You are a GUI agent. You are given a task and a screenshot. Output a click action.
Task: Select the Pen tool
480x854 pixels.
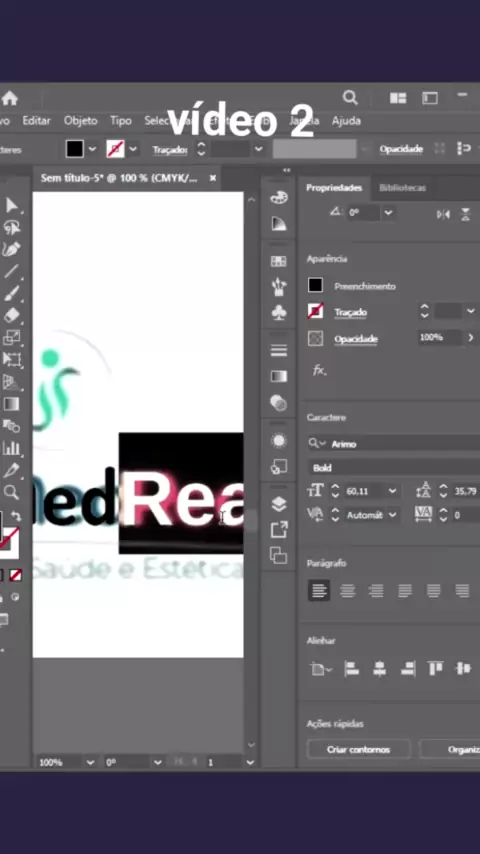click(11, 249)
